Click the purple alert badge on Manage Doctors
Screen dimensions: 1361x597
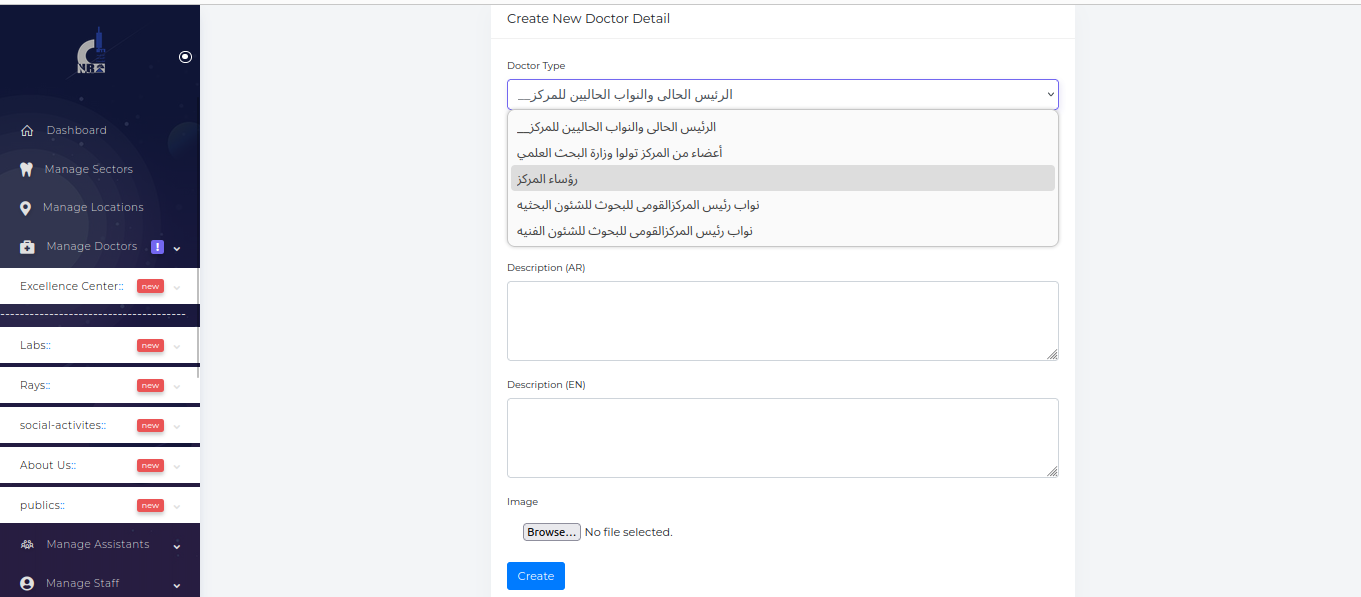[x=157, y=247]
